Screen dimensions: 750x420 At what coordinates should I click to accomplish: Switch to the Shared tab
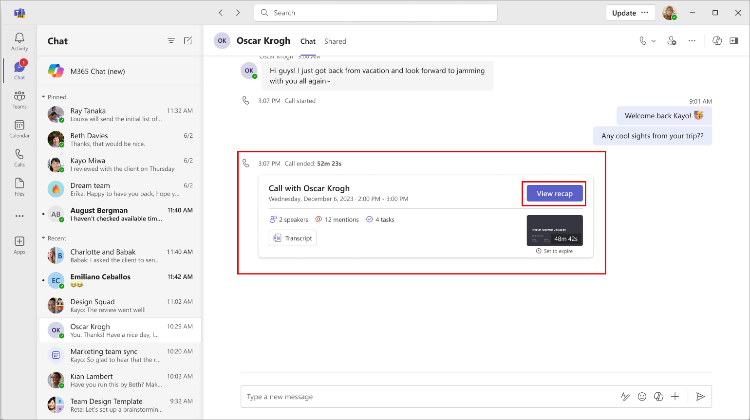[x=335, y=41]
